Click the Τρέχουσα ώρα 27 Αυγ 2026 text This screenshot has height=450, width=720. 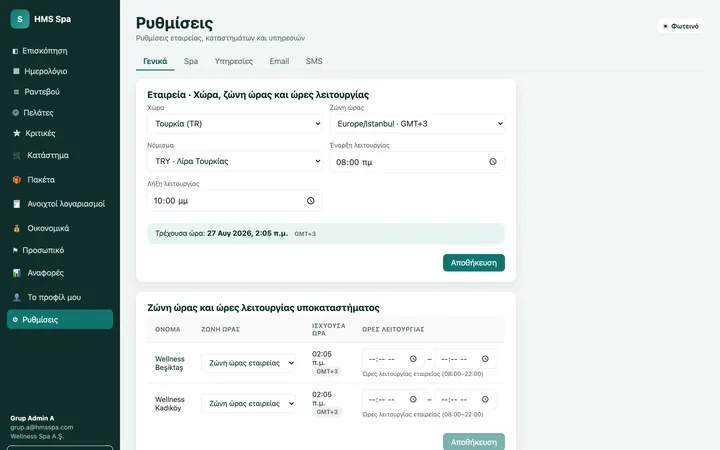(x=222, y=233)
